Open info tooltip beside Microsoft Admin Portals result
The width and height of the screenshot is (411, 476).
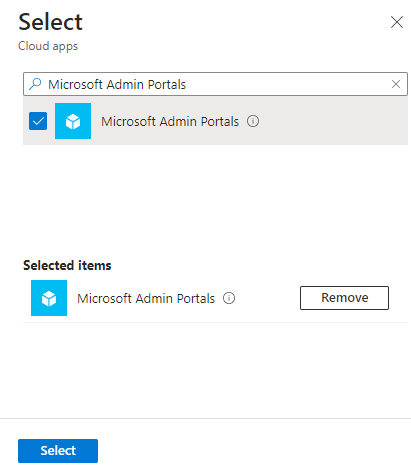[253, 121]
